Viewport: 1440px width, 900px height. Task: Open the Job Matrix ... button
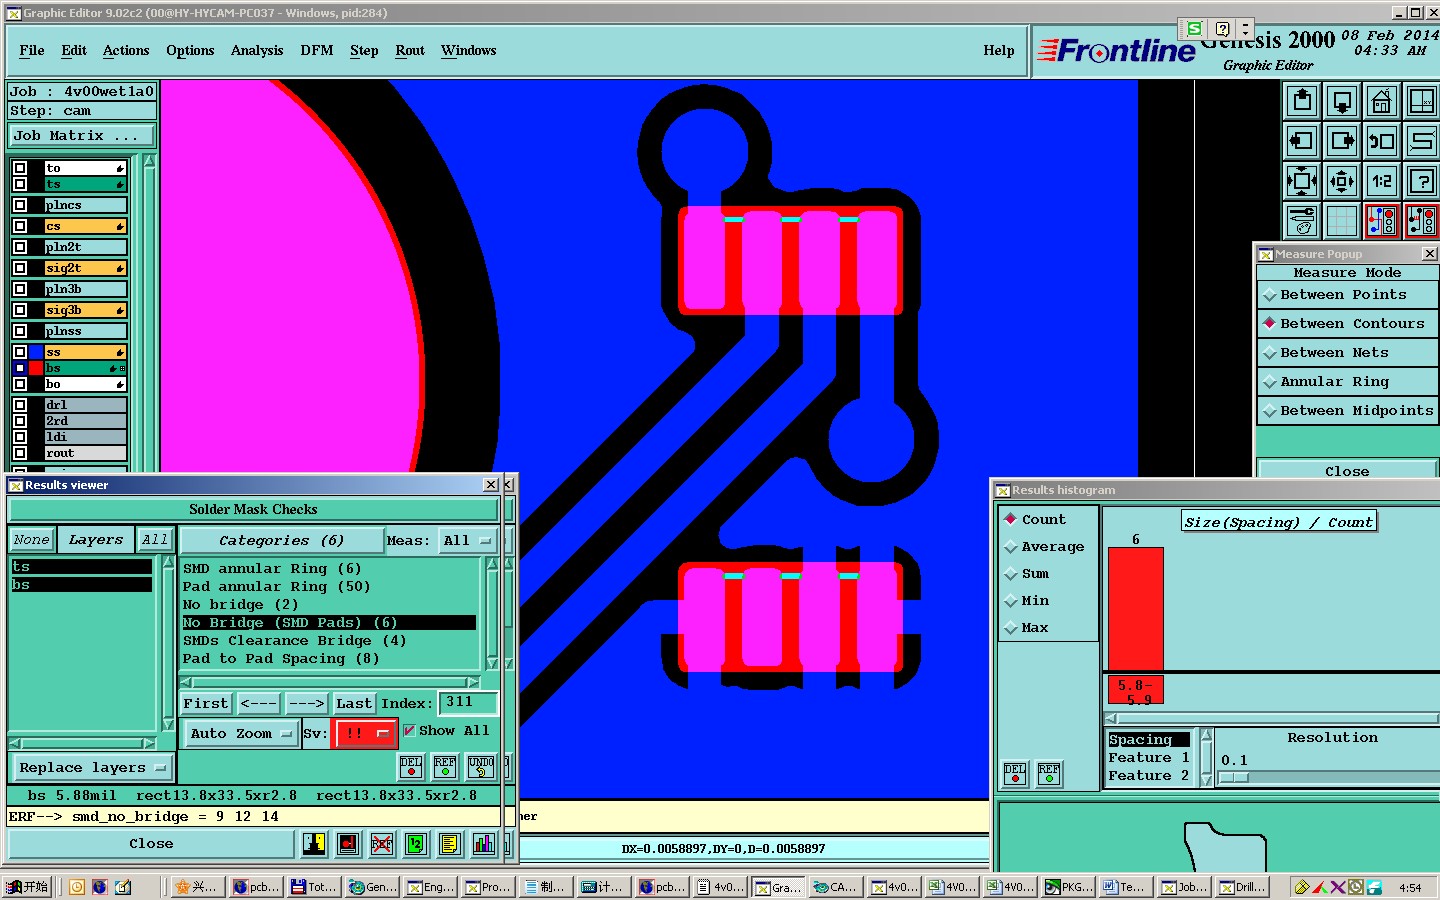coord(82,136)
